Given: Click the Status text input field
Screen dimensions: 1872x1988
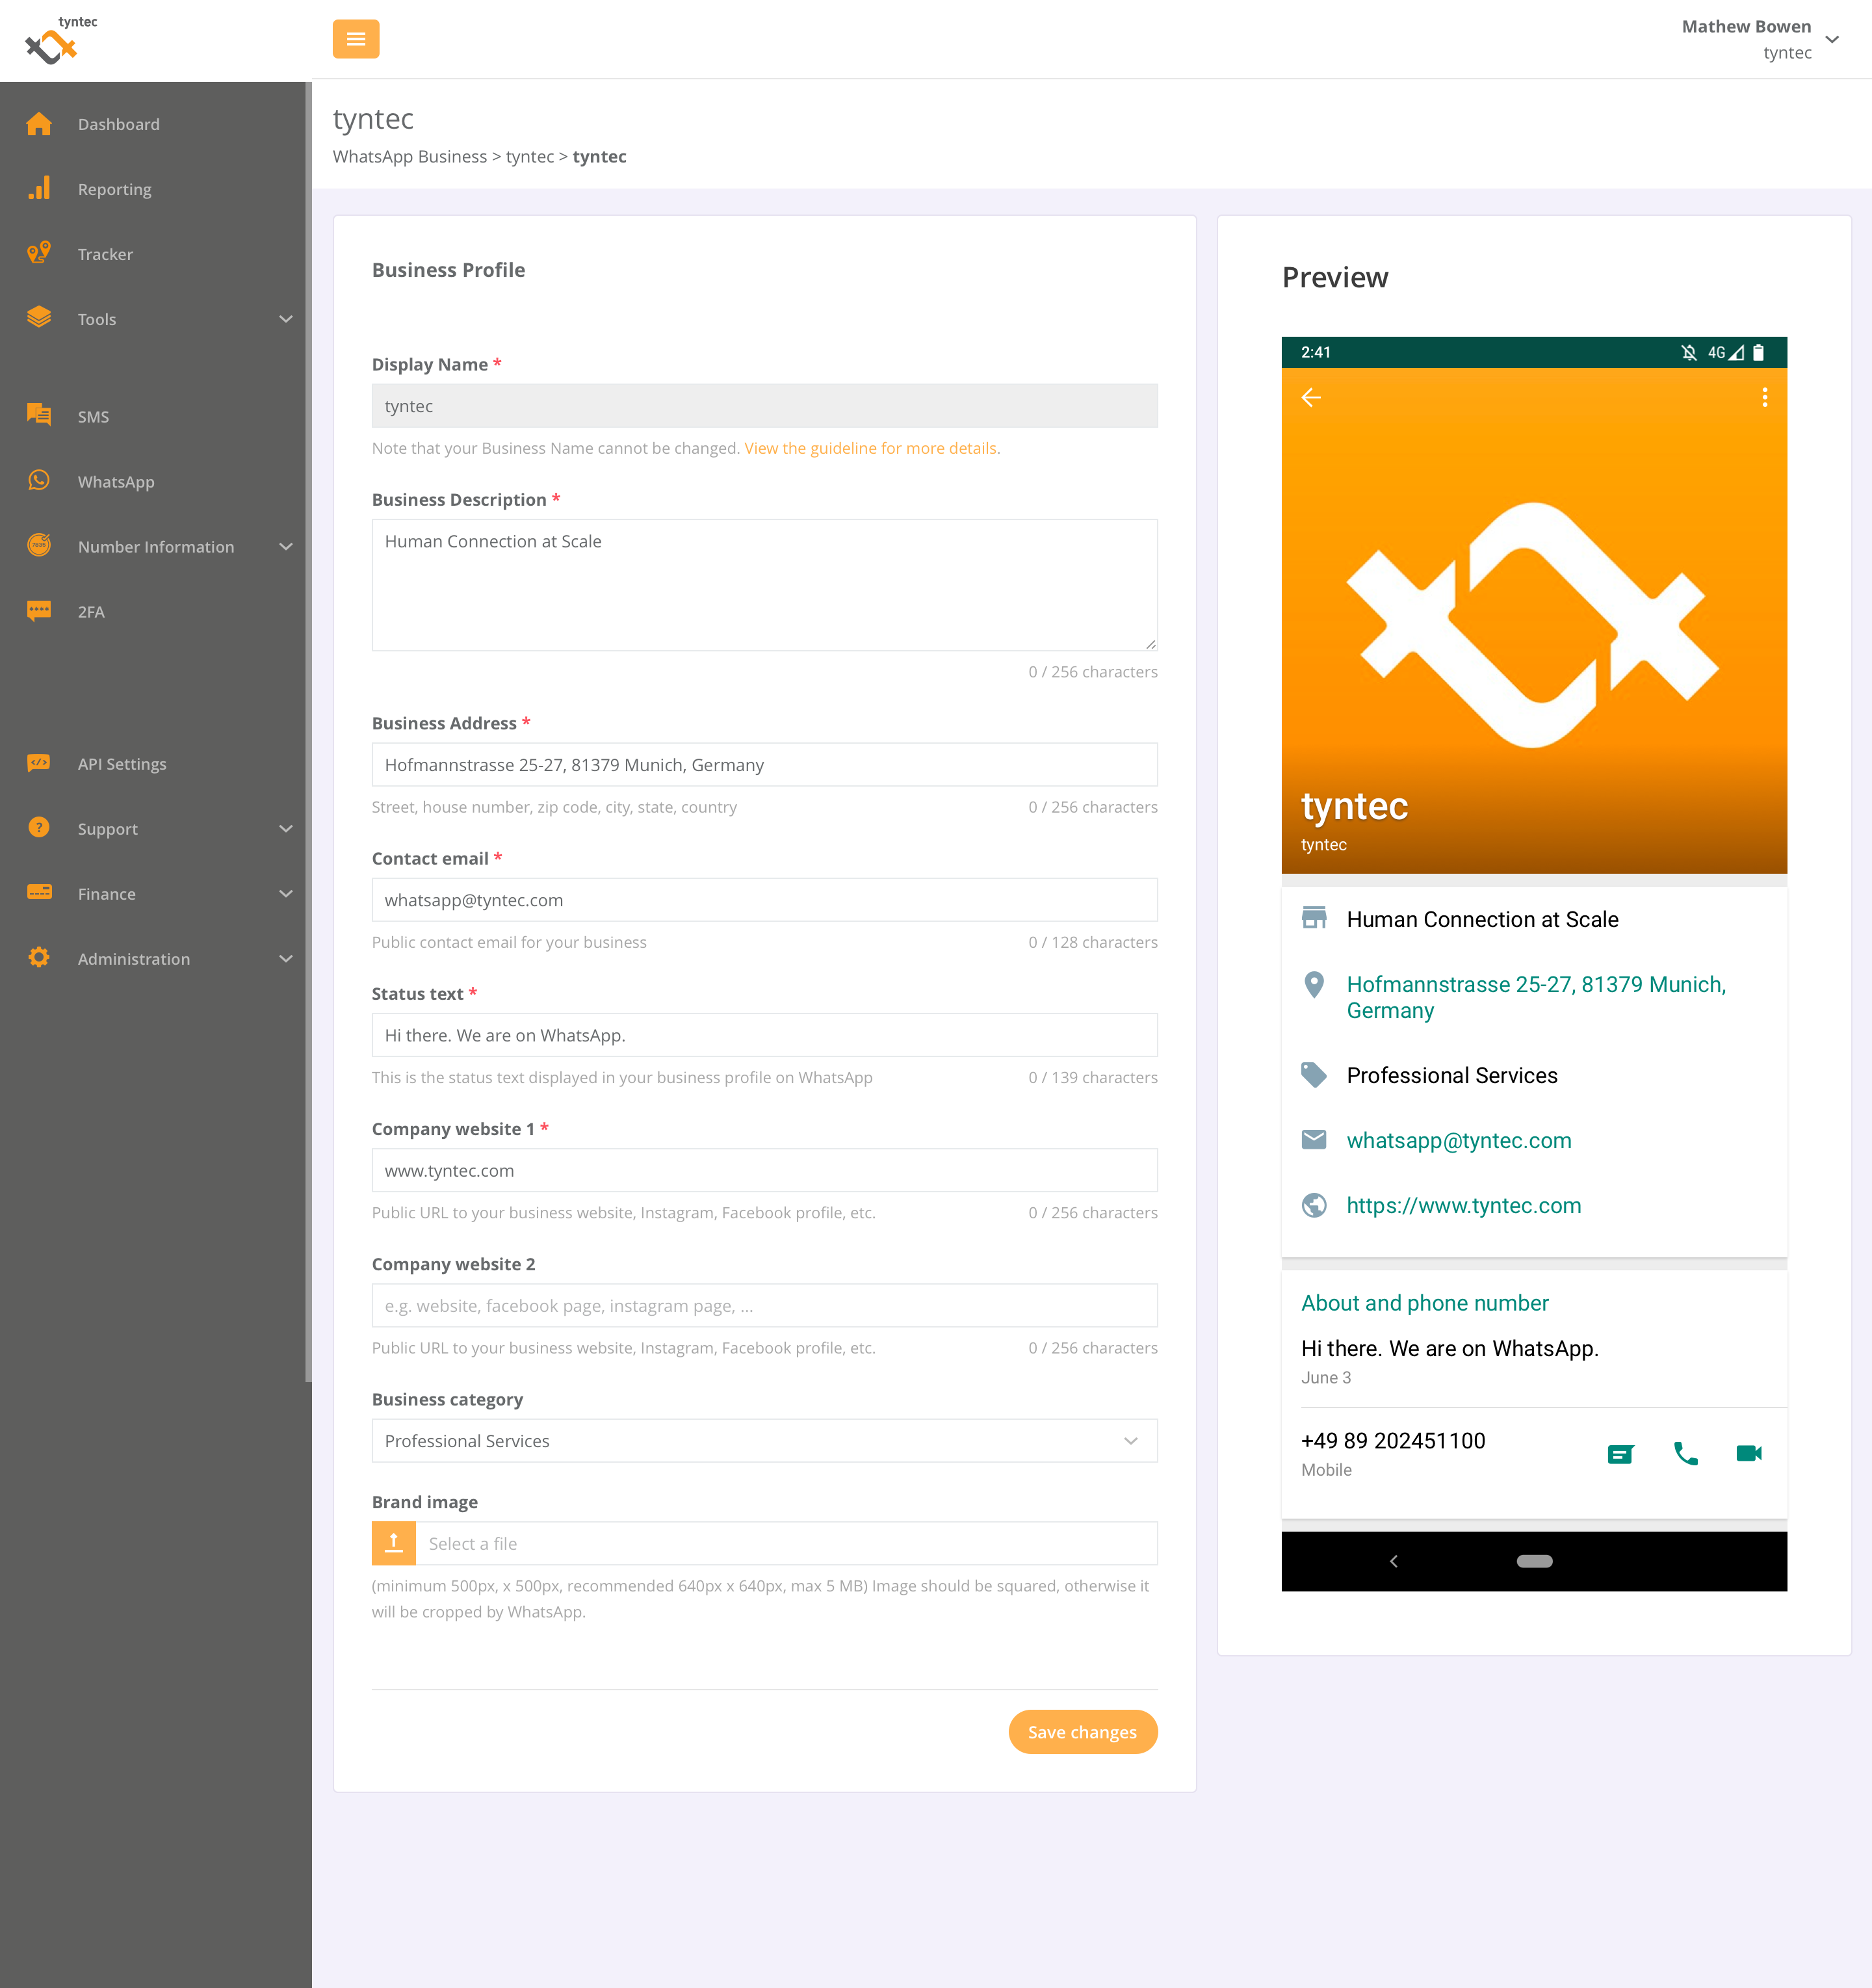Looking at the screenshot, I should click(x=765, y=1035).
